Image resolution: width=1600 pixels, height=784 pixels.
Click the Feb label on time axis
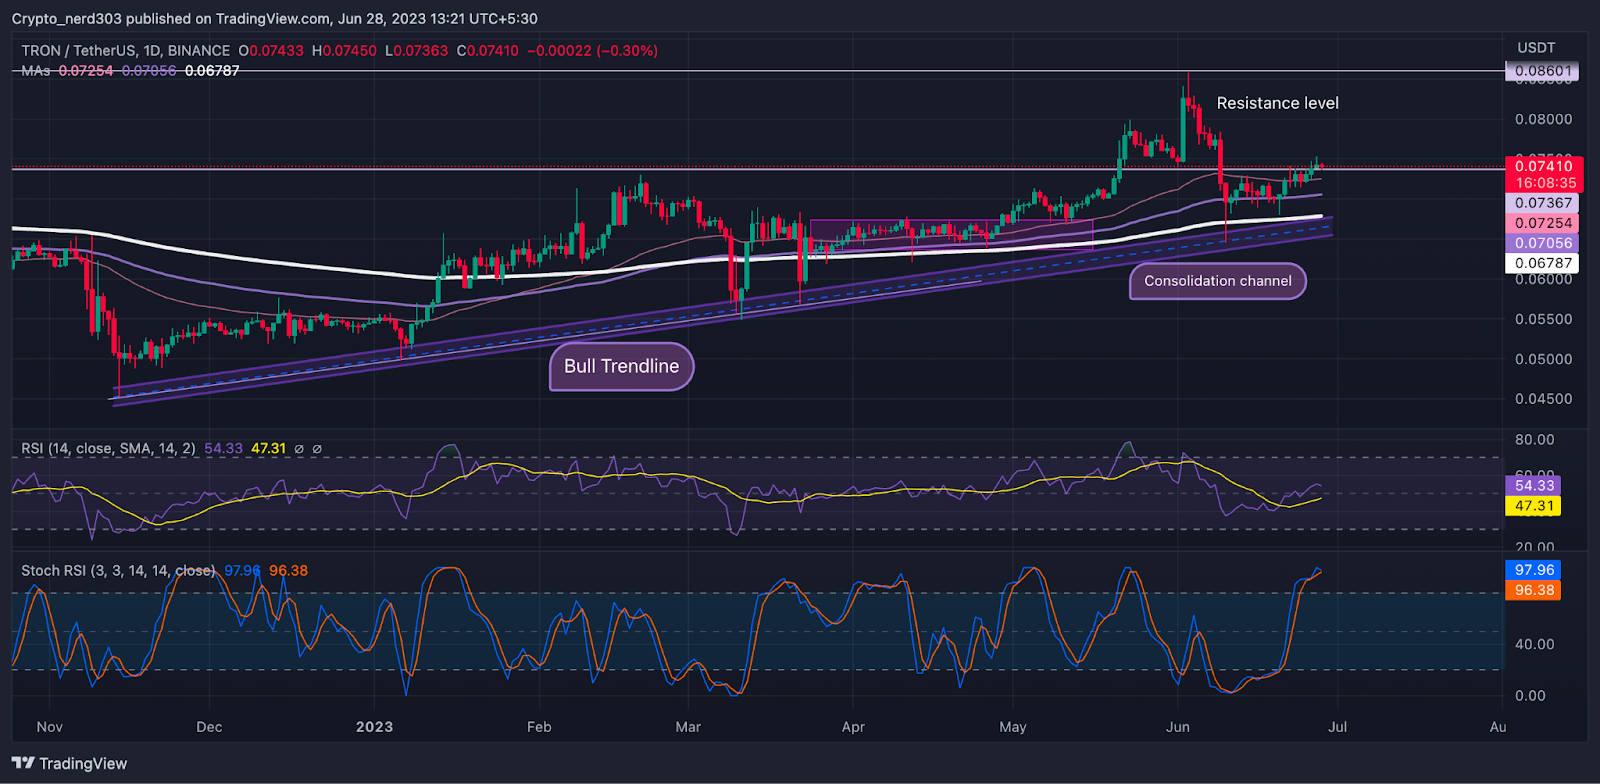pos(539,727)
